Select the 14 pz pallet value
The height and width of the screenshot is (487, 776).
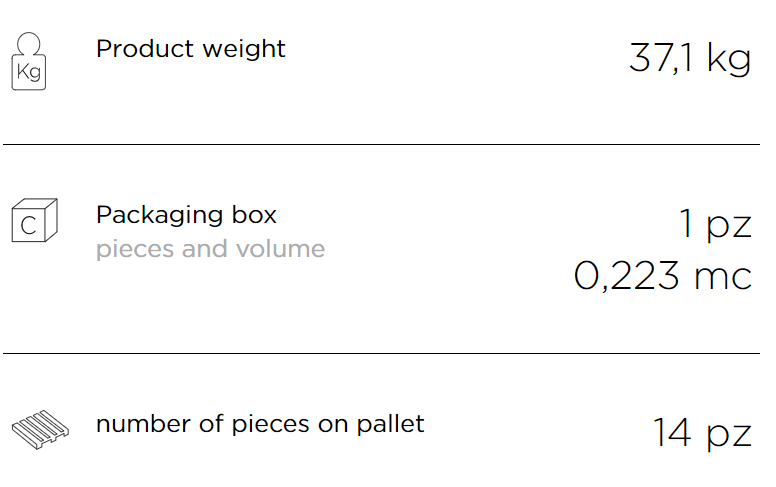coord(702,433)
